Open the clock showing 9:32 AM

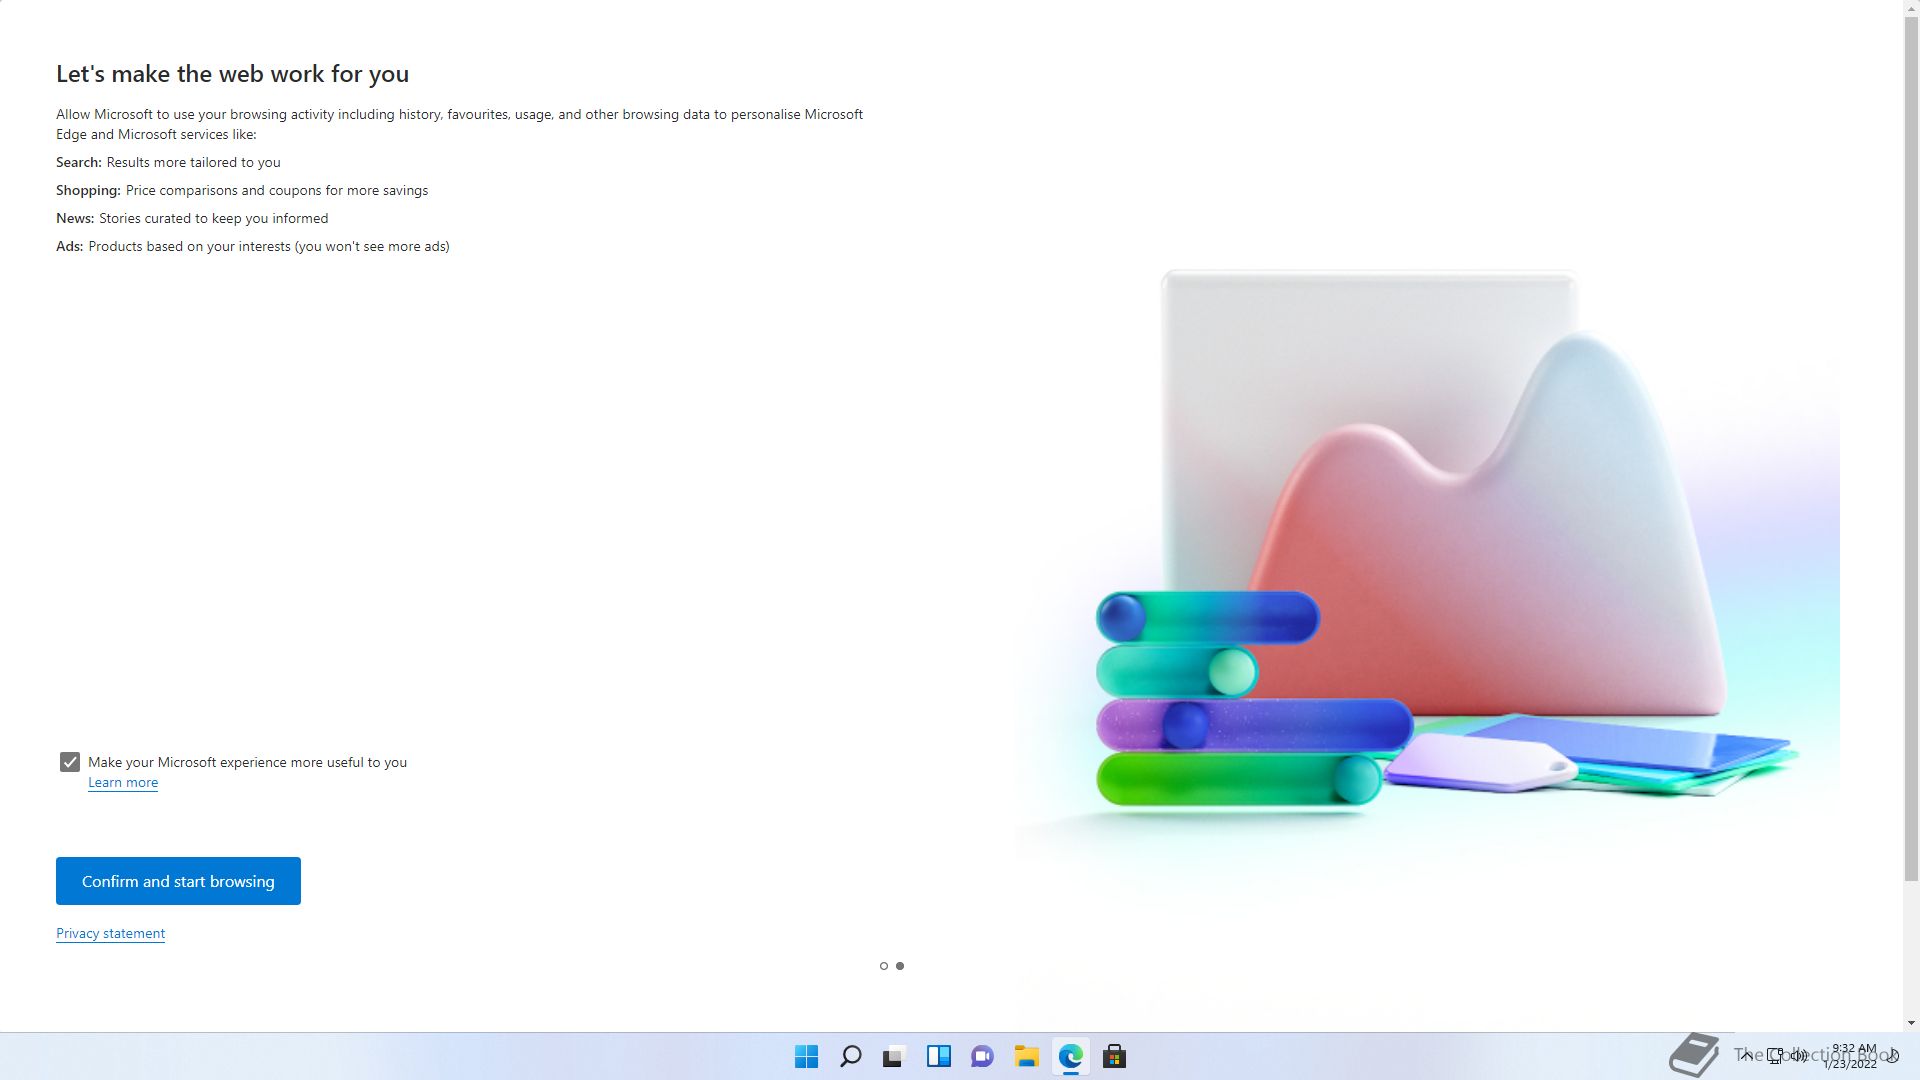(x=1852, y=1056)
